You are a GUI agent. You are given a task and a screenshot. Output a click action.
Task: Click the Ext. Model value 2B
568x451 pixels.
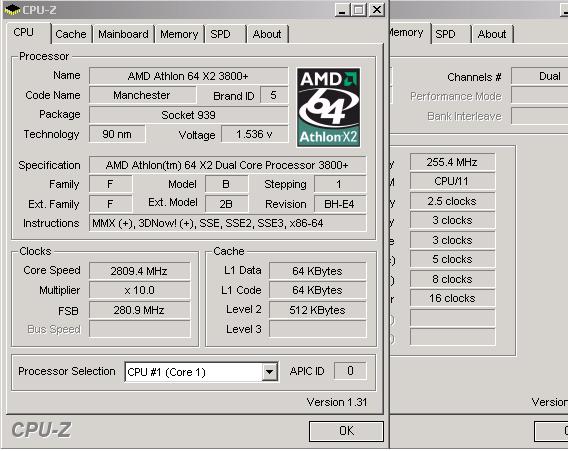(226, 204)
